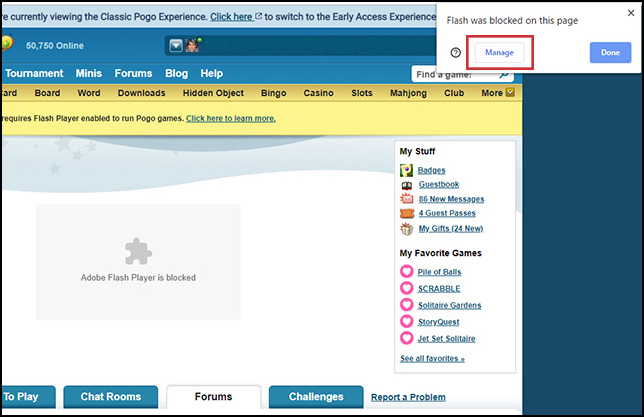
Task: Switch to the Chat Rooms tab
Action: (110, 397)
